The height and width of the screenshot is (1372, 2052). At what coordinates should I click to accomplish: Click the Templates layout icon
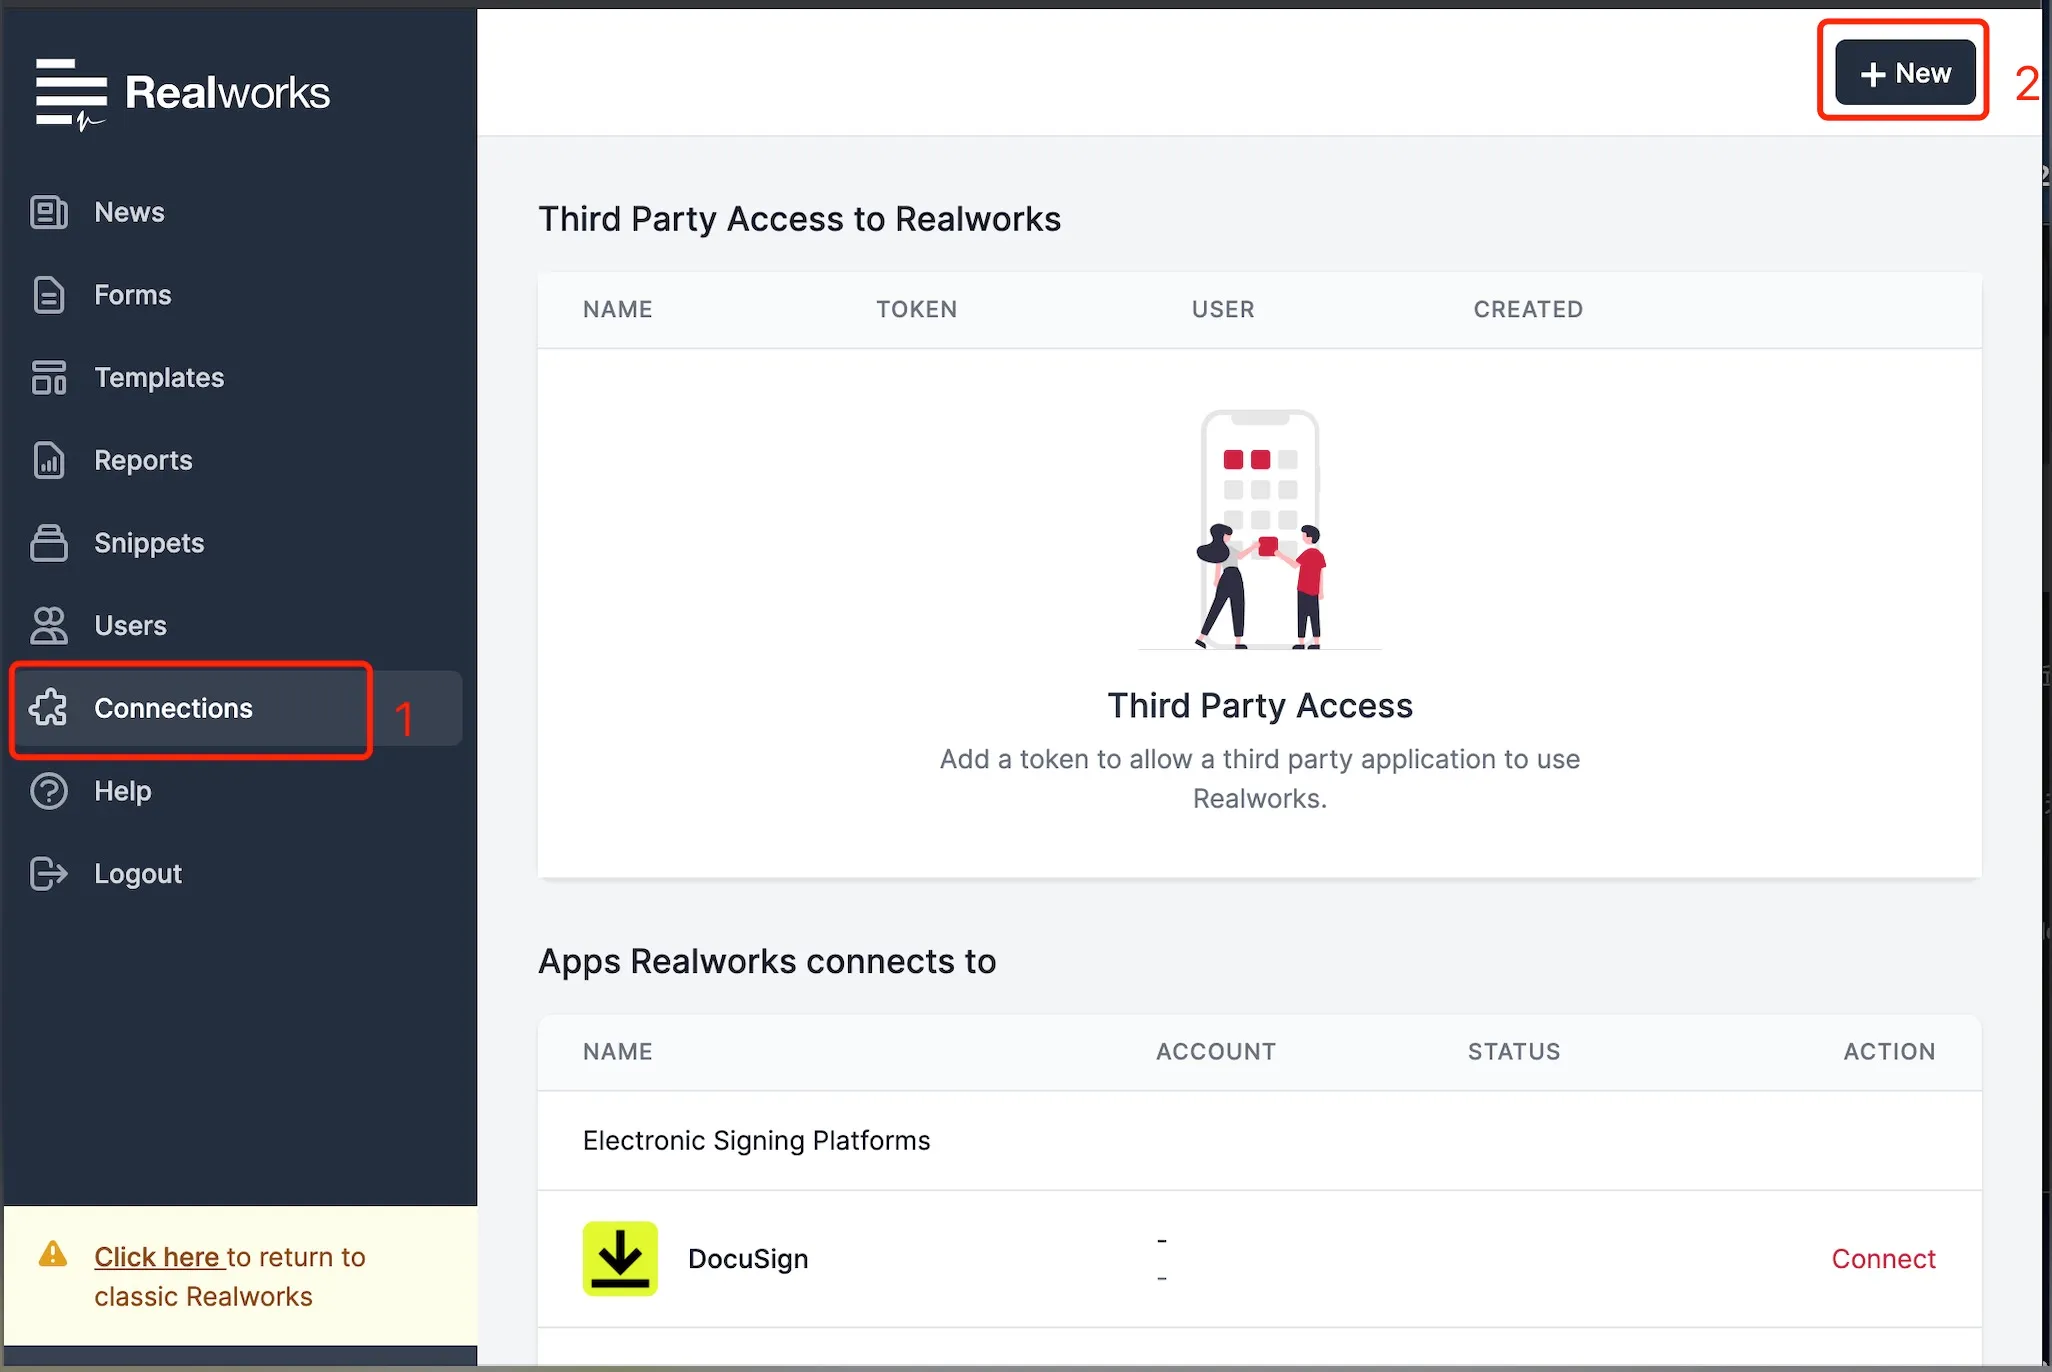click(48, 378)
